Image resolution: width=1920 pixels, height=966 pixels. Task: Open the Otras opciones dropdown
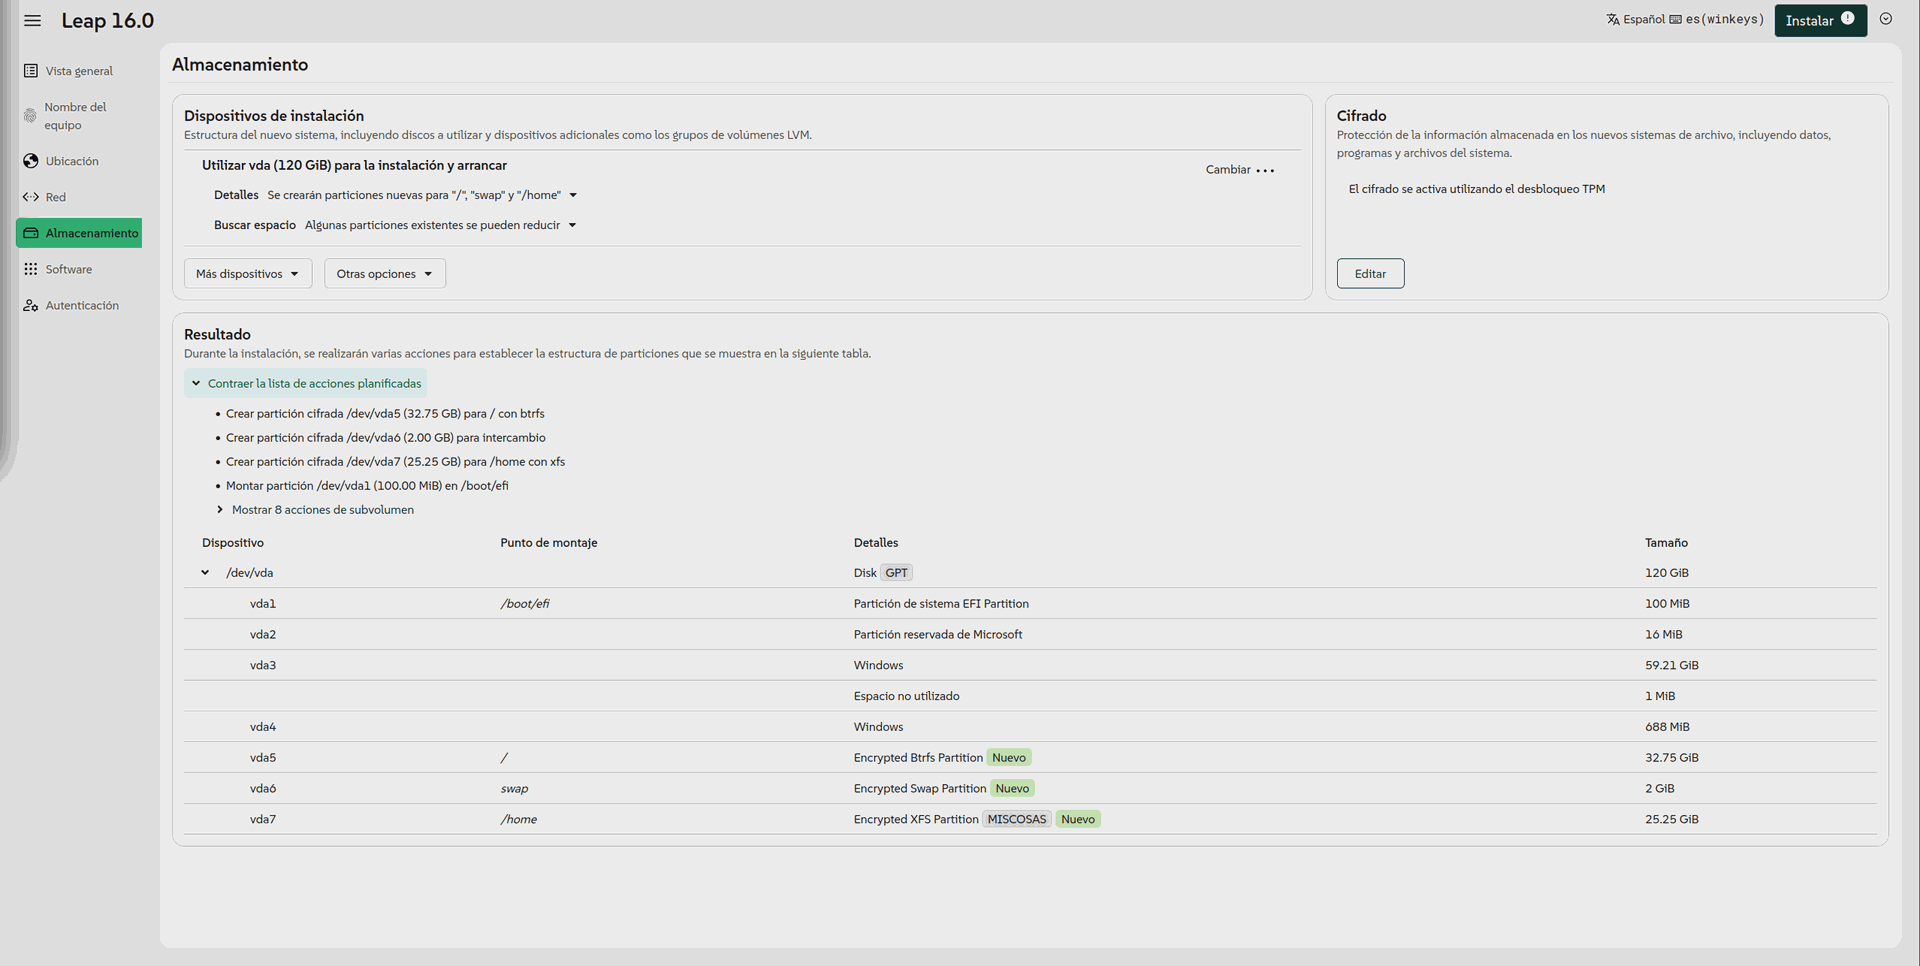[384, 274]
